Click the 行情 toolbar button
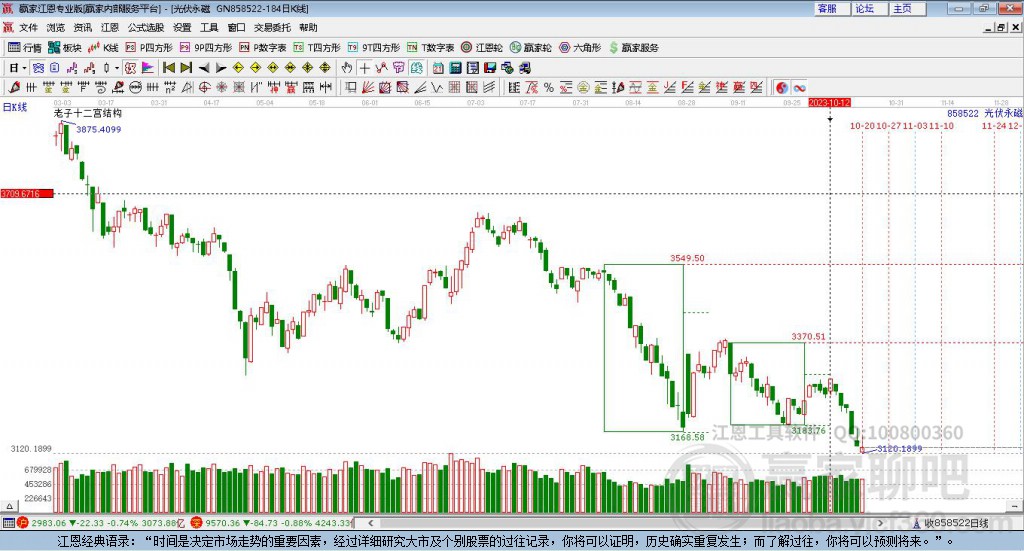The width and height of the screenshot is (1024, 551). (x=25, y=48)
